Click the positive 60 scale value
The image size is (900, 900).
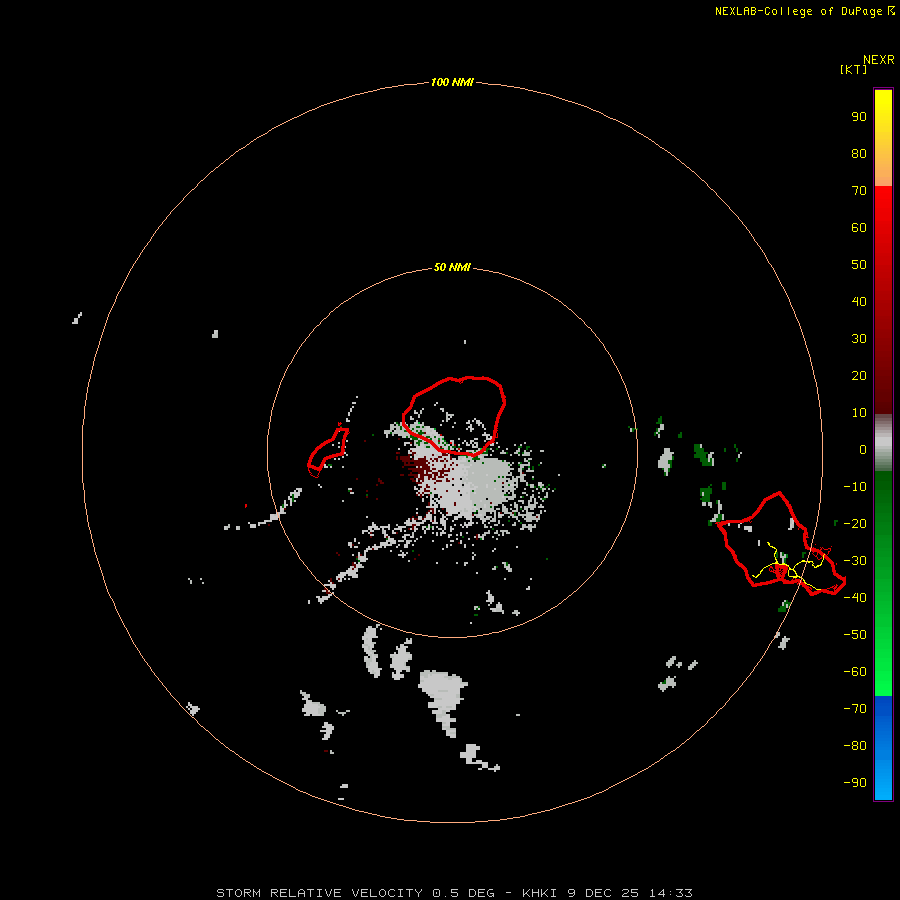[859, 228]
